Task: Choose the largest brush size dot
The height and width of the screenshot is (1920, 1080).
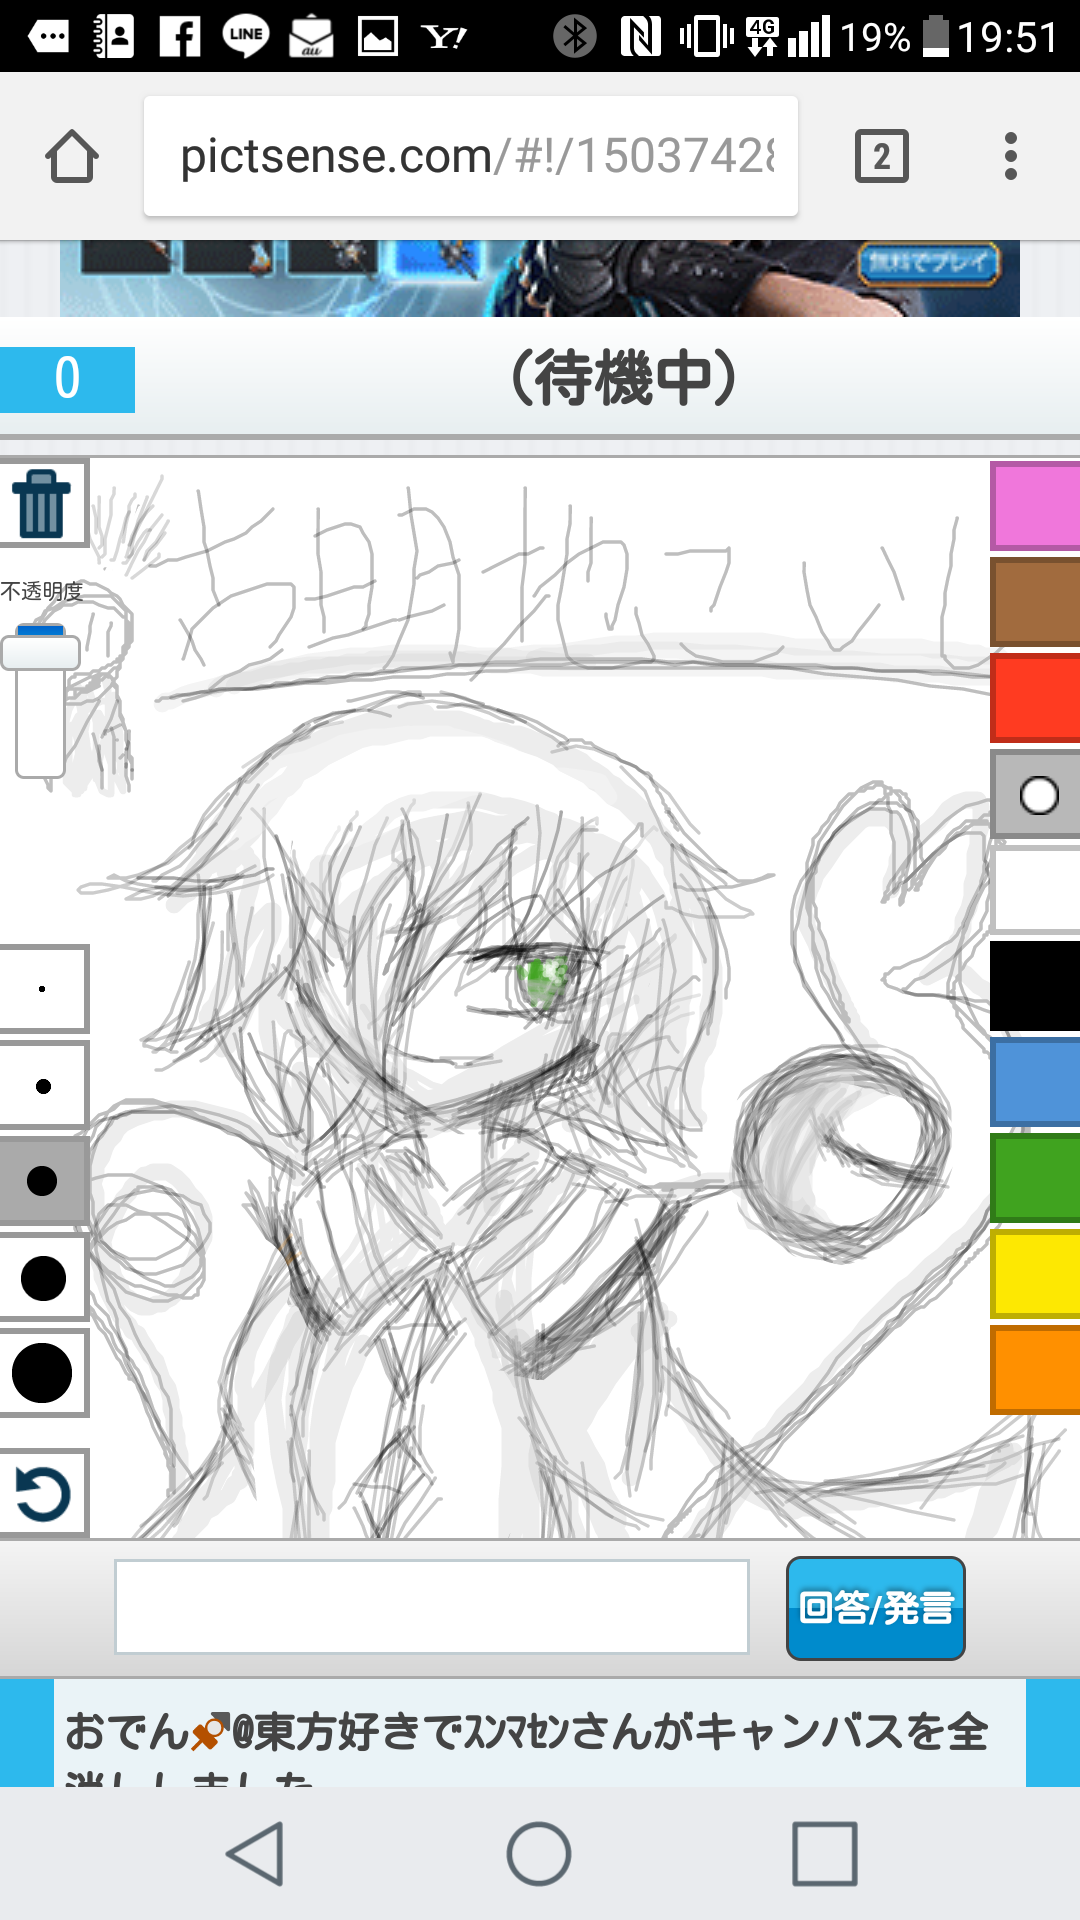Action: [x=43, y=1373]
